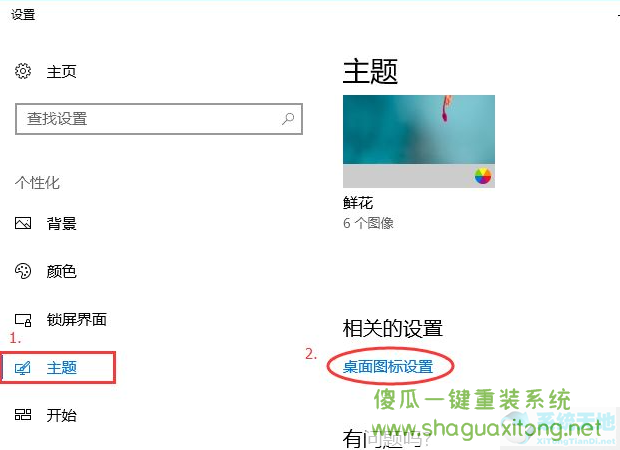Open the 开始 settings page
The height and width of the screenshot is (450, 620).
(61, 415)
